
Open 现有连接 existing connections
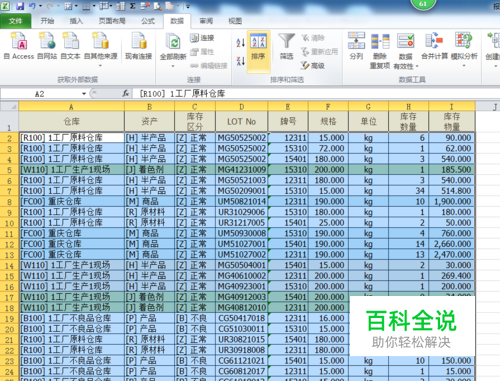(x=138, y=46)
